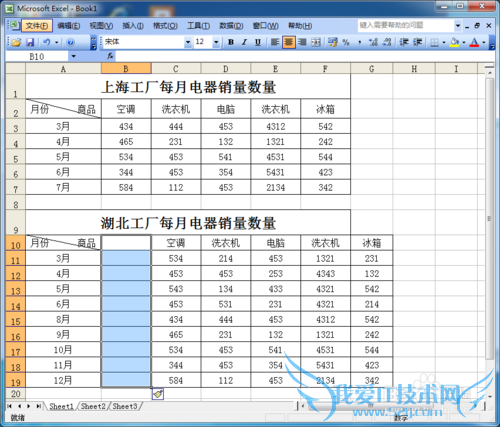
Task: Click the Insert Function fx icon
Action: pyautogui.click(x=110, y=56)
